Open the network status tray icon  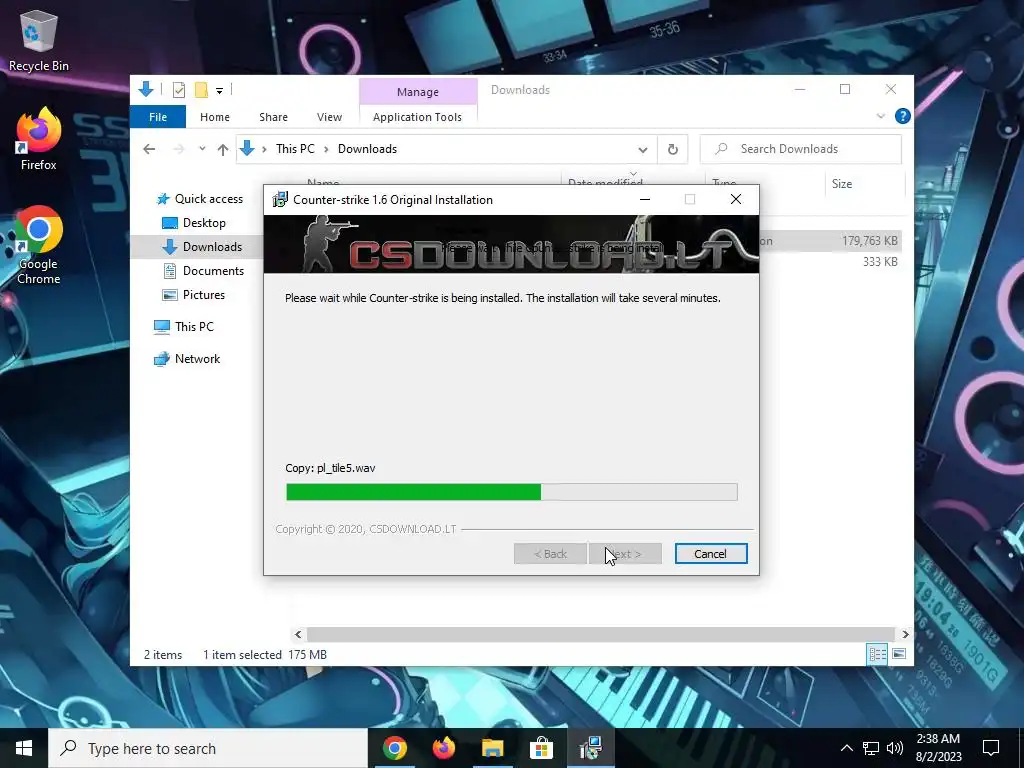point(871,748)
